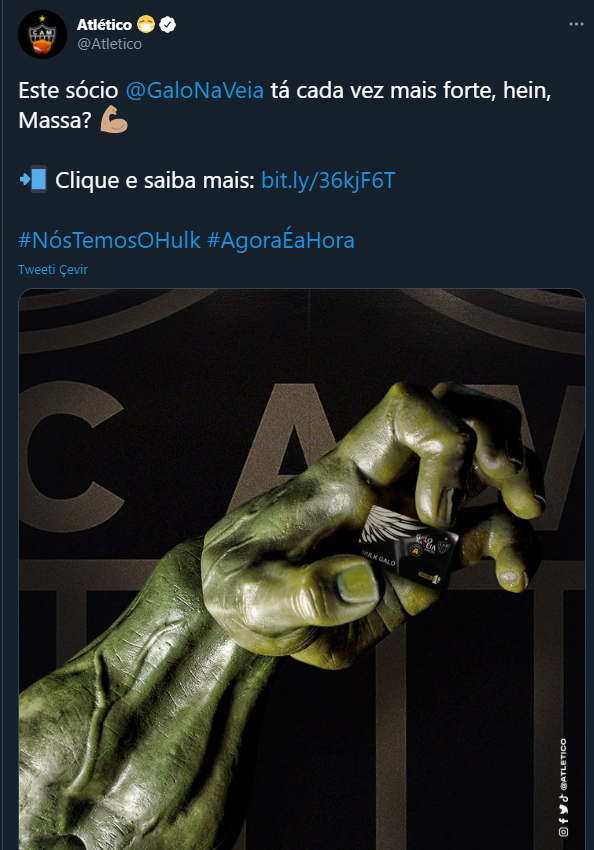Click Tweeti Çevir to translate tweet
The width and height of the screenshot is (594, 850).
(53, 269)
